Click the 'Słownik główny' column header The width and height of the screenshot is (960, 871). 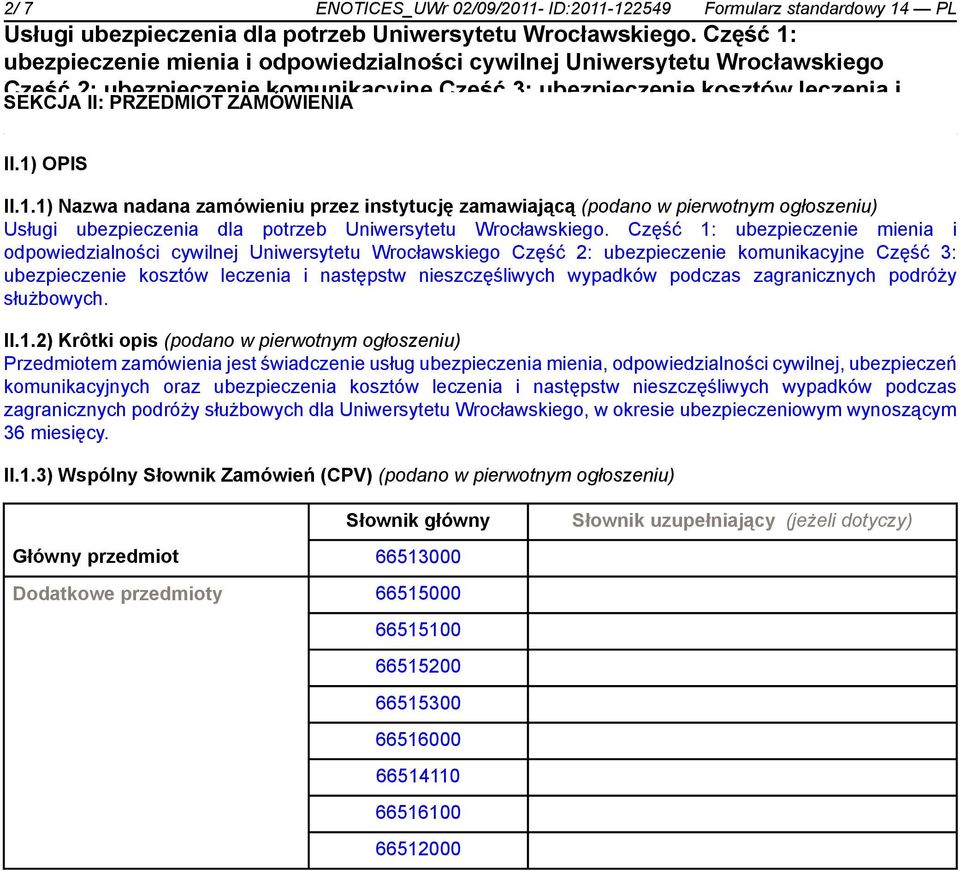click(x=418, y=521)
